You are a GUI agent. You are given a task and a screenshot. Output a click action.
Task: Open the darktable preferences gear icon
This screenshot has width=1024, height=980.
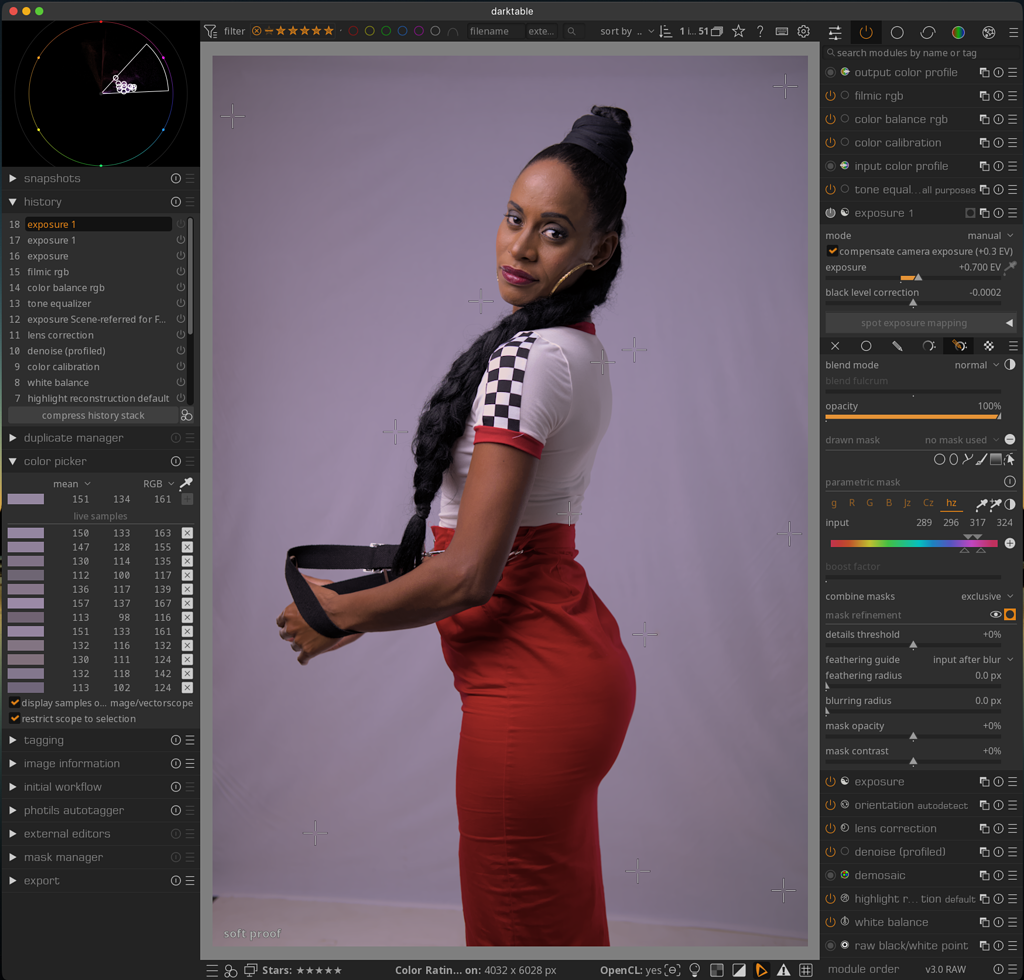point(804,31)
